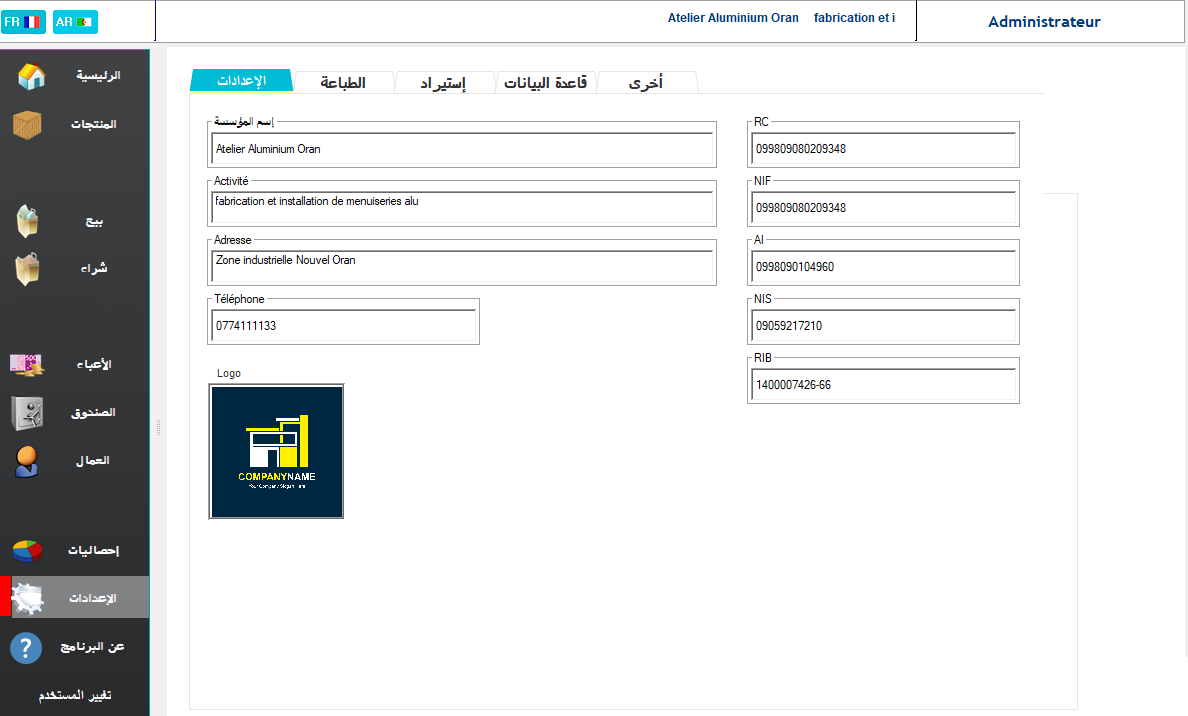This screenshot has height=716, width=1188.
Task: Click the question mark about icon
Action: (x=26, y=647)
